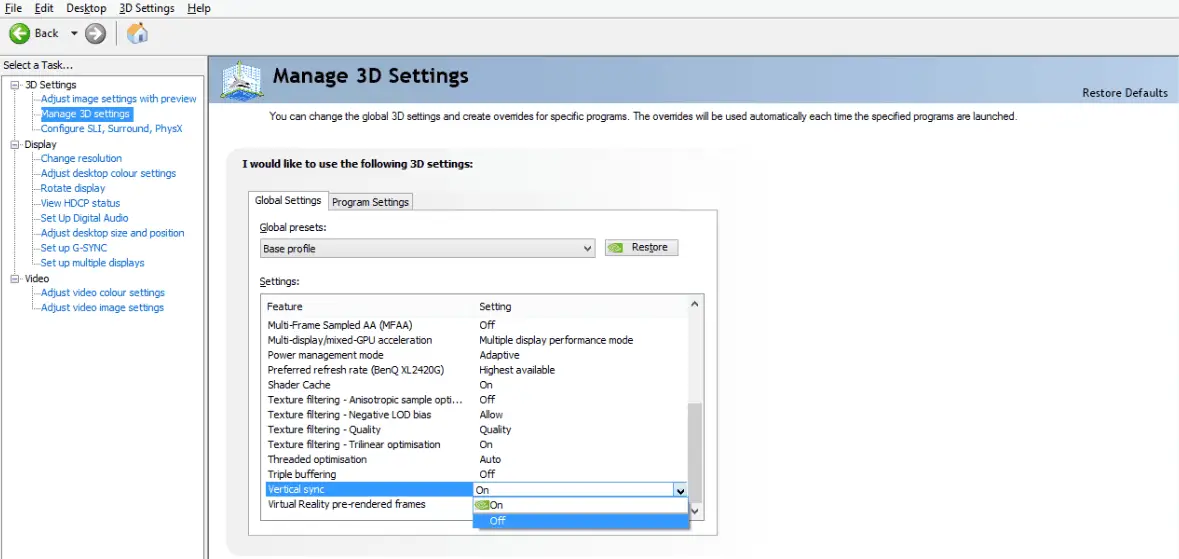Click scroll down arrow of settings list

click(x=694, y=512)
